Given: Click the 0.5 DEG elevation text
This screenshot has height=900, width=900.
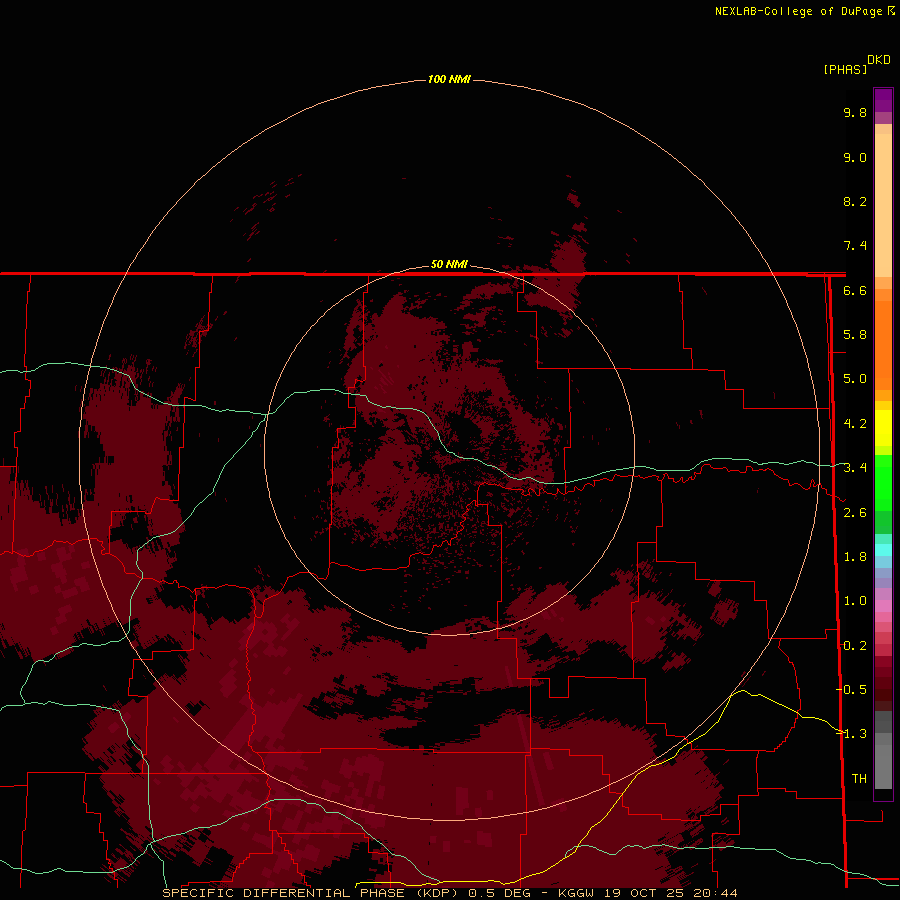Looking at the screenshot, I should tap(499, 893).
